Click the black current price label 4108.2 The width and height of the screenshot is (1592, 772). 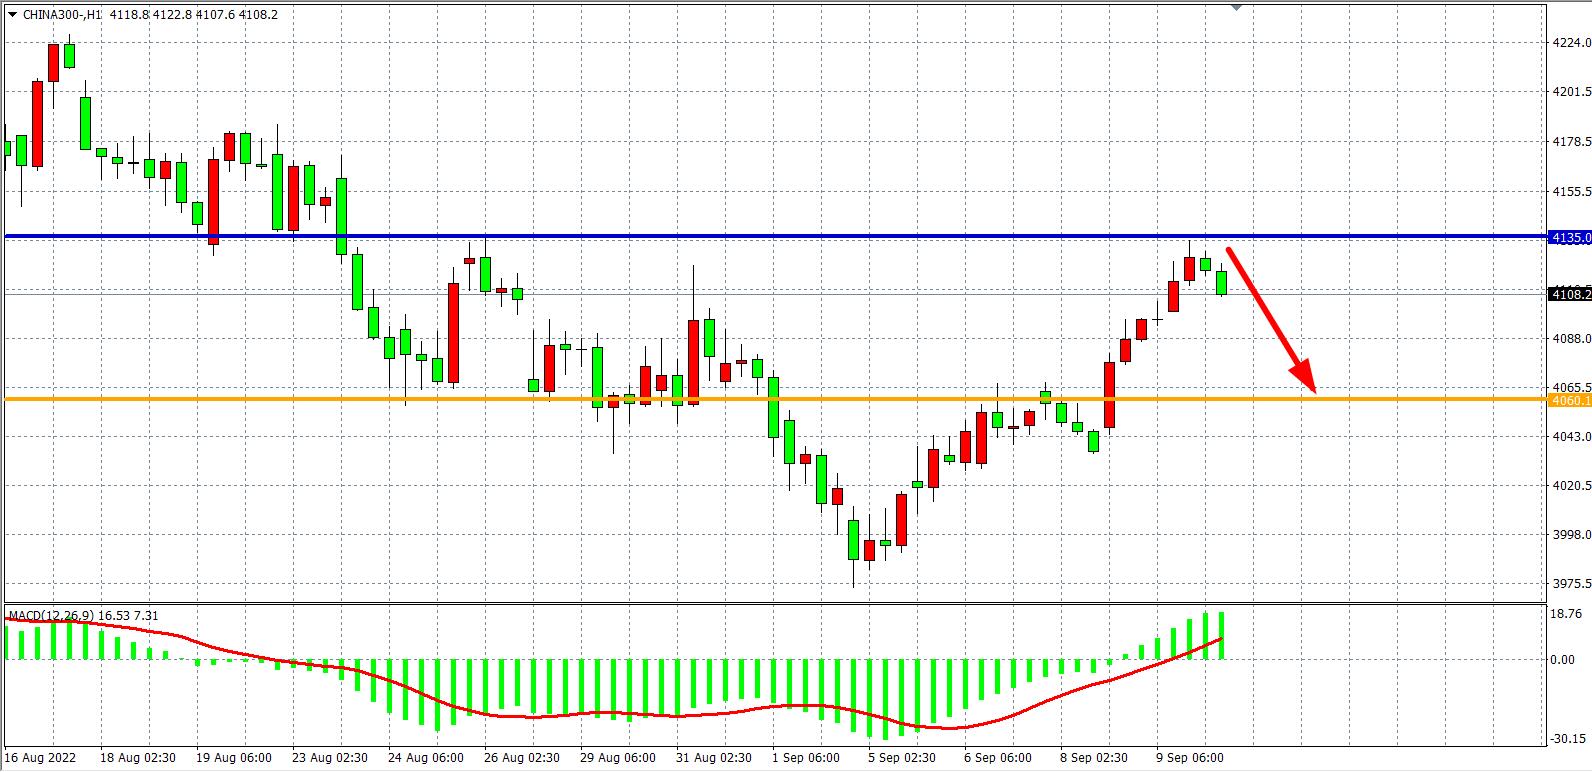pyautogui.click(x=1569, y=293)
